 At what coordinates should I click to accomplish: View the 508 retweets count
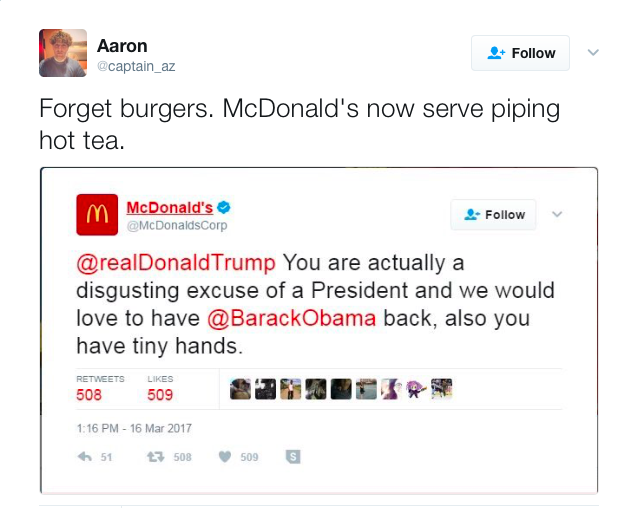(89, 395)
